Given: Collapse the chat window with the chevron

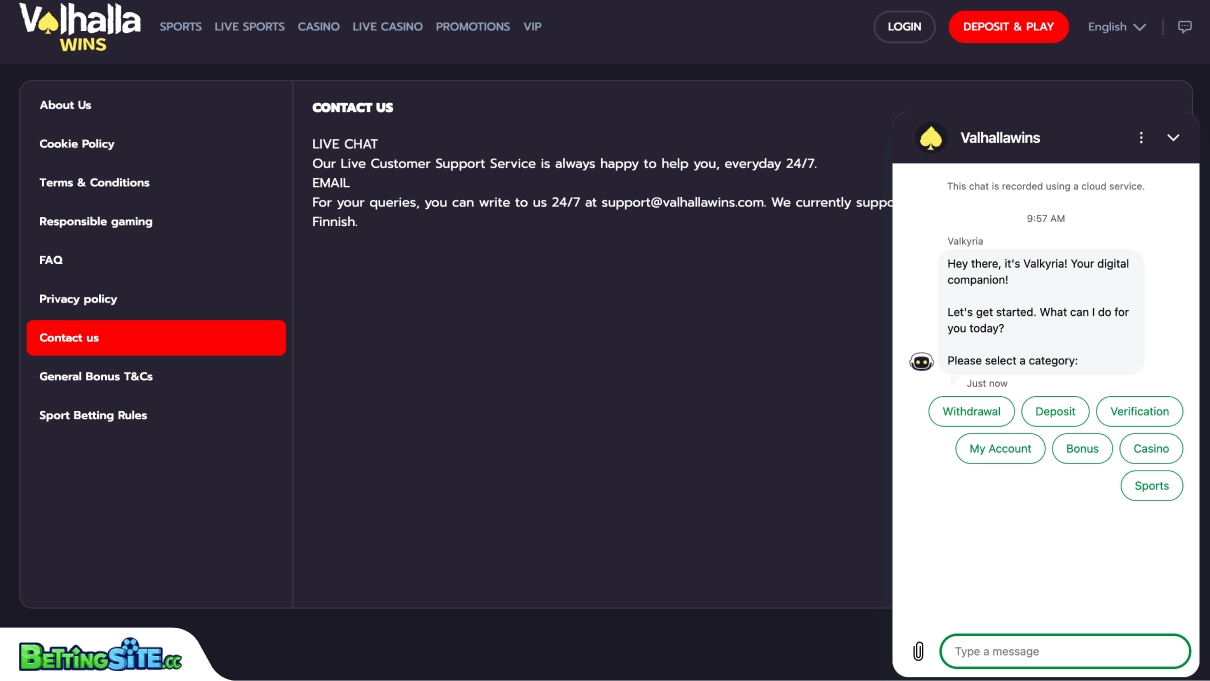Looking at the screenshot, I should 1172,137.
